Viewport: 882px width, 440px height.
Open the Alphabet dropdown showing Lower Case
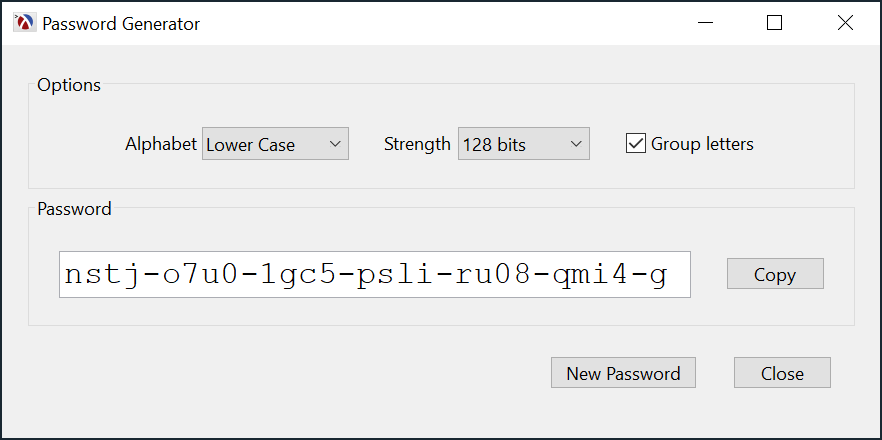click(264, 144)
